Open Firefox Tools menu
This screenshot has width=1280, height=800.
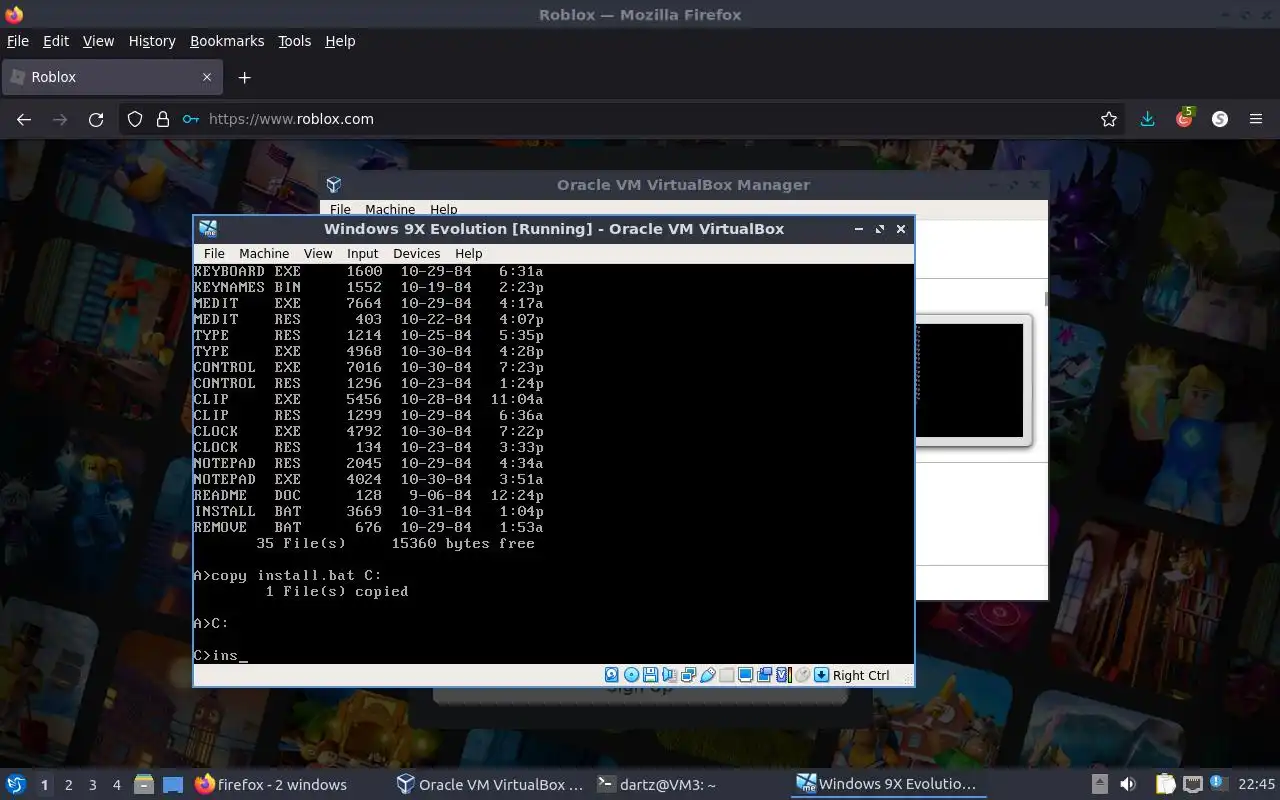[x=294, y=41]
